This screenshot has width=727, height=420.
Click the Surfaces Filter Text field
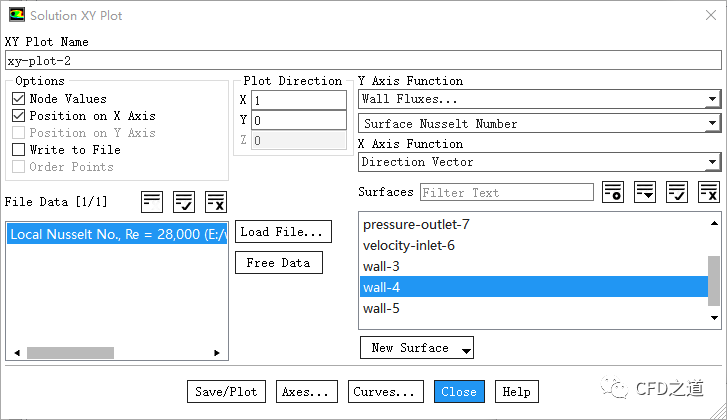tap(506, 192)
